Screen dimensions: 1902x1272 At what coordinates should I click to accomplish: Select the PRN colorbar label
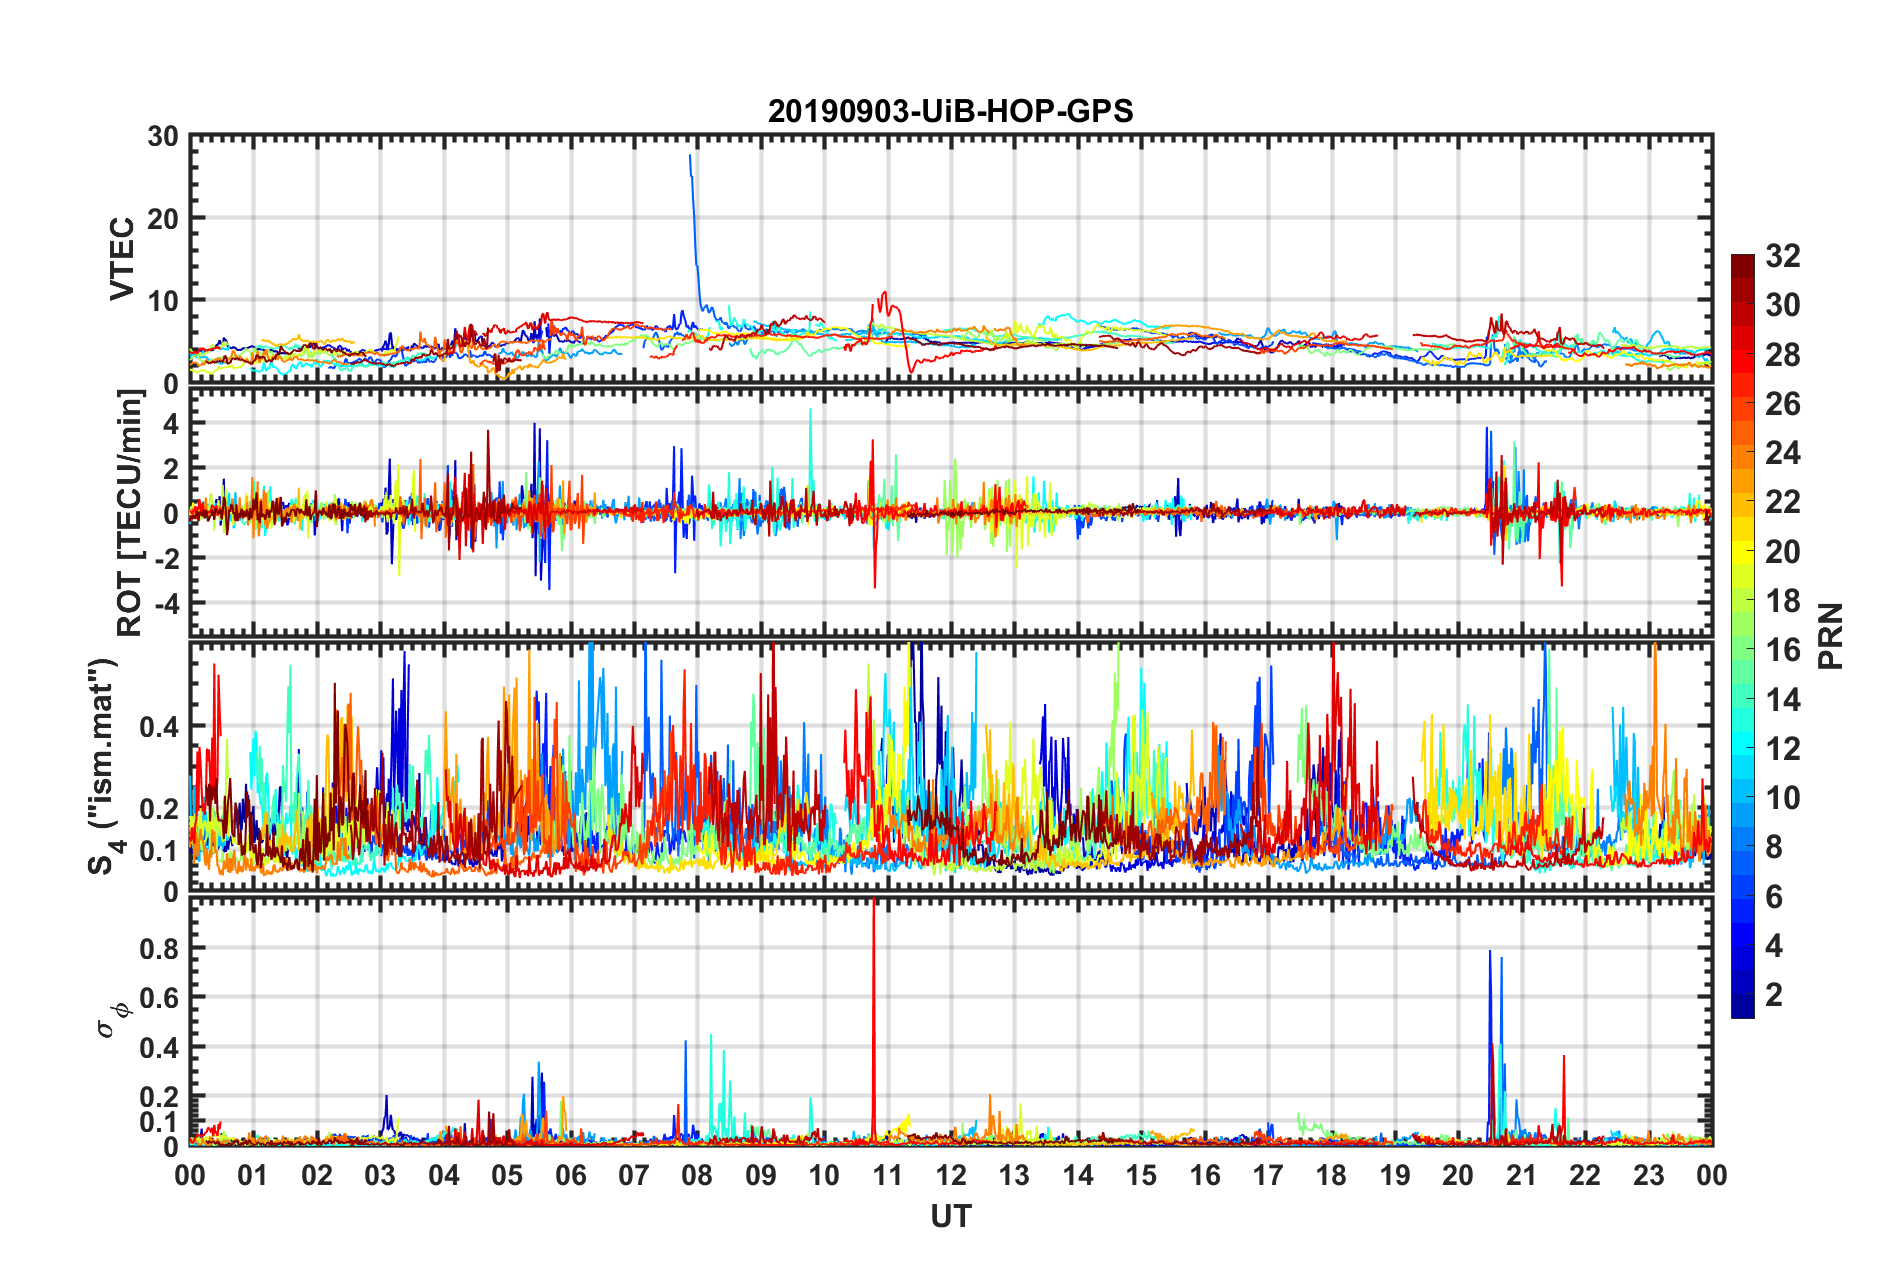tap(1830, 636)
